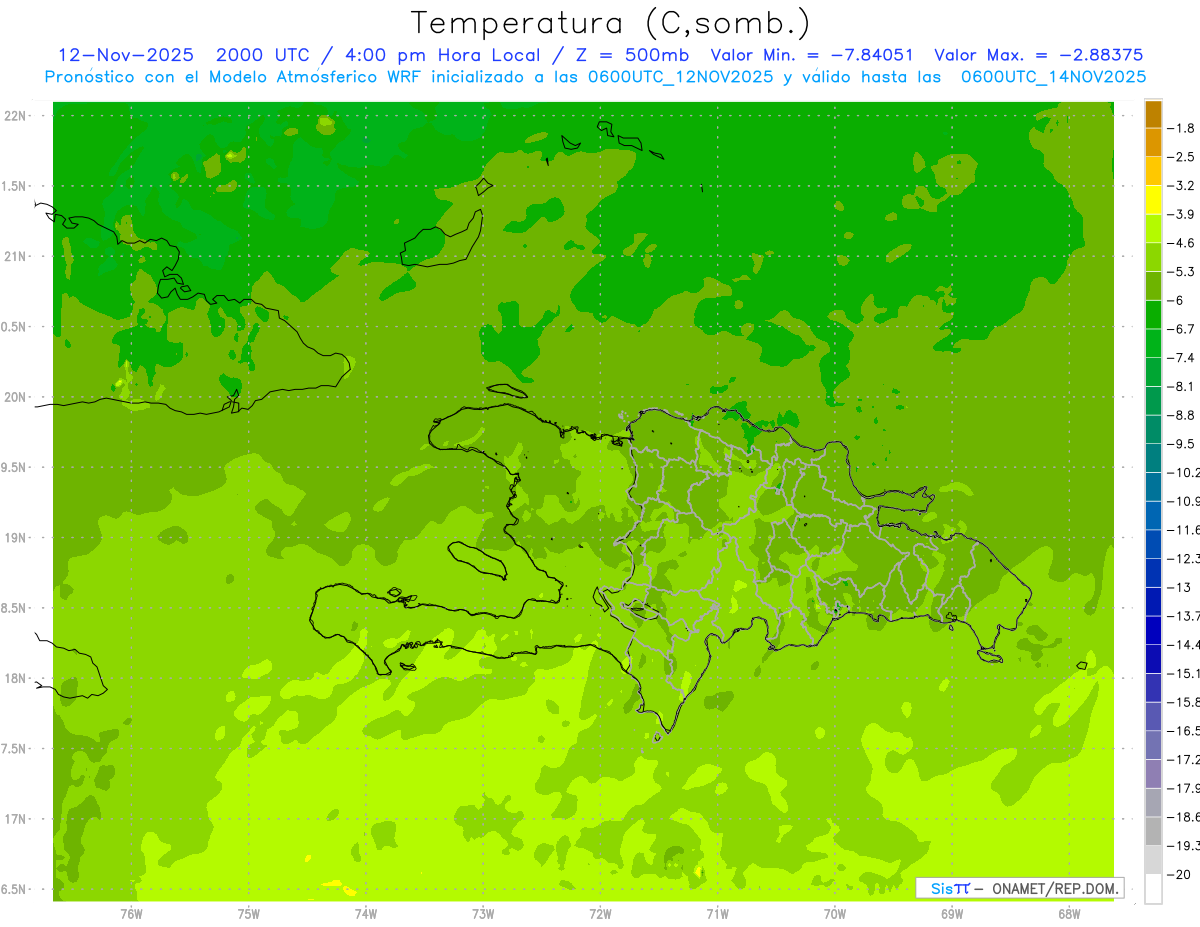Click the 'Valor Min. = -7.84051' text
The image size is (1200, 927).
coord(810,55)
